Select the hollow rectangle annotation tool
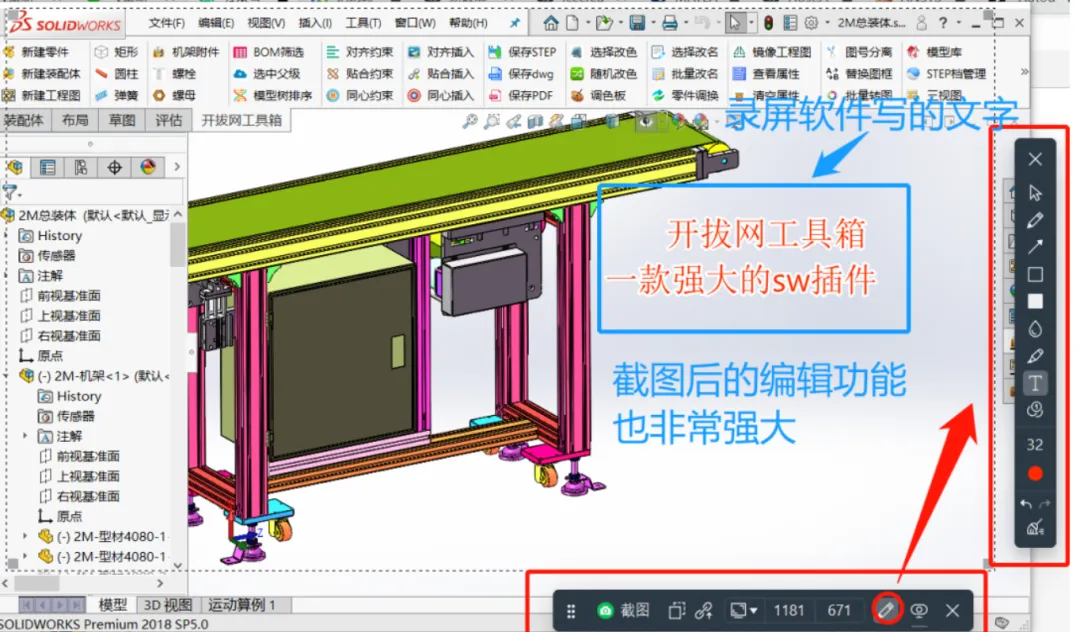The height and width of the screenshot is (632, 1080). 1035,275
